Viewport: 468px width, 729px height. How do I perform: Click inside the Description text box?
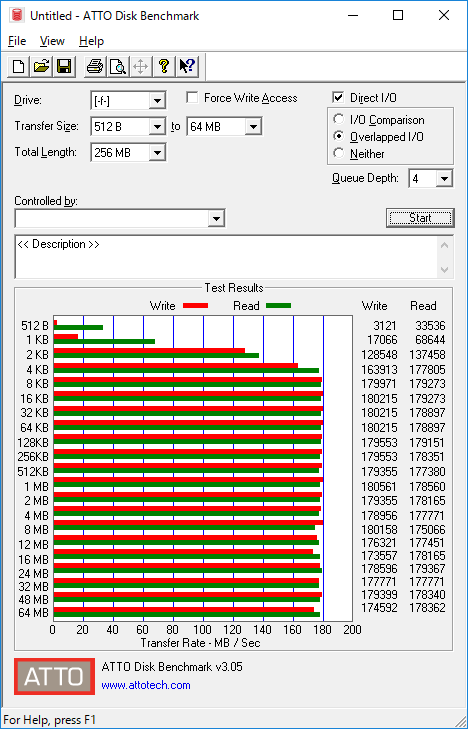click(x=228, y=257)
